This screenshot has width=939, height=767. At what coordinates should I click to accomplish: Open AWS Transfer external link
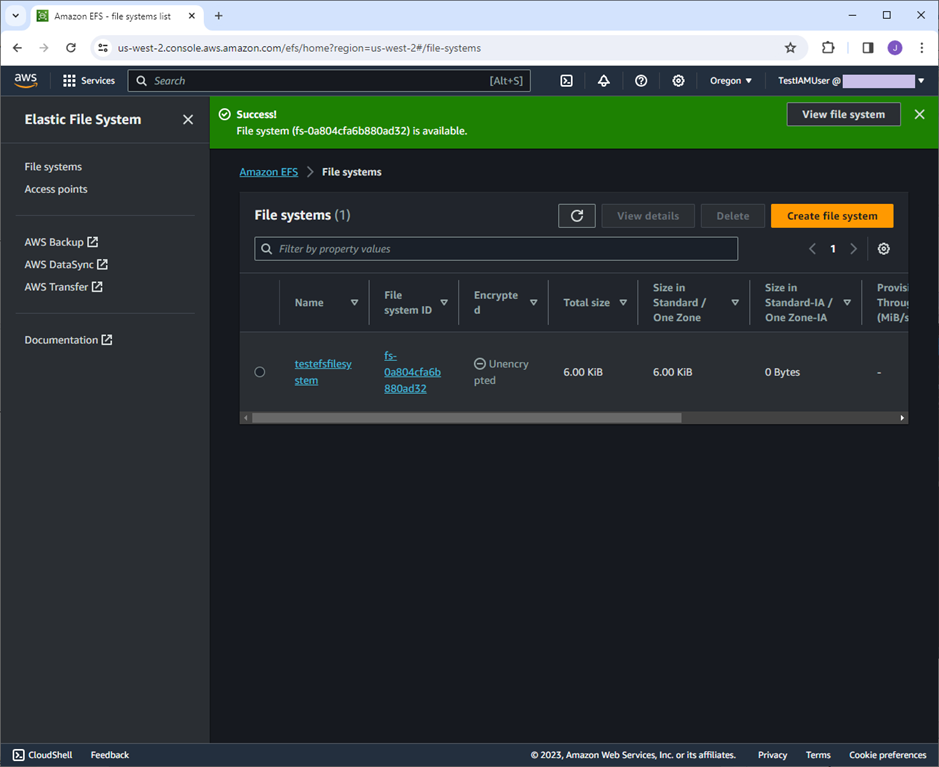pyautogui.click(x=63, y=287)
